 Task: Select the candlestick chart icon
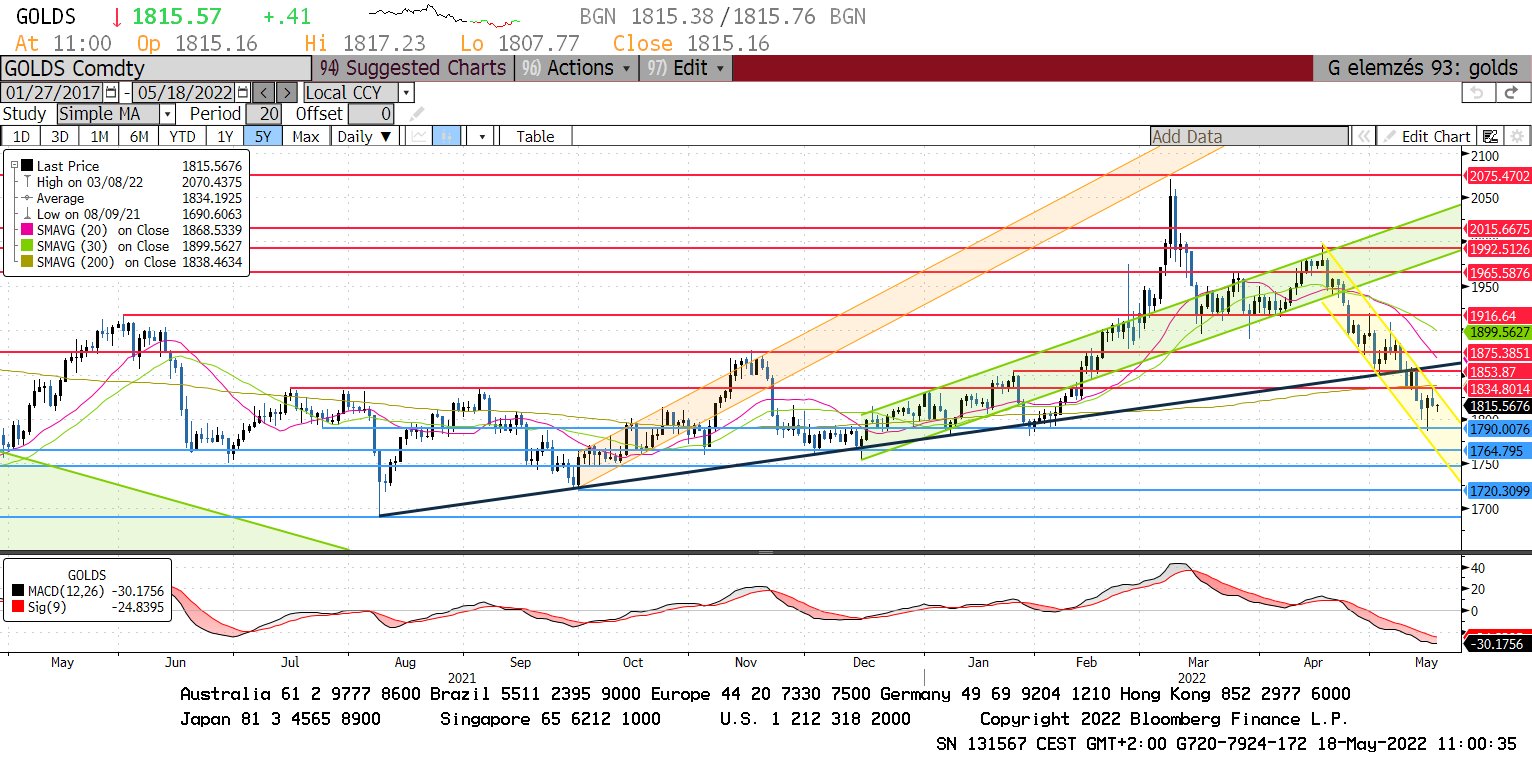(x=447, y=136)
